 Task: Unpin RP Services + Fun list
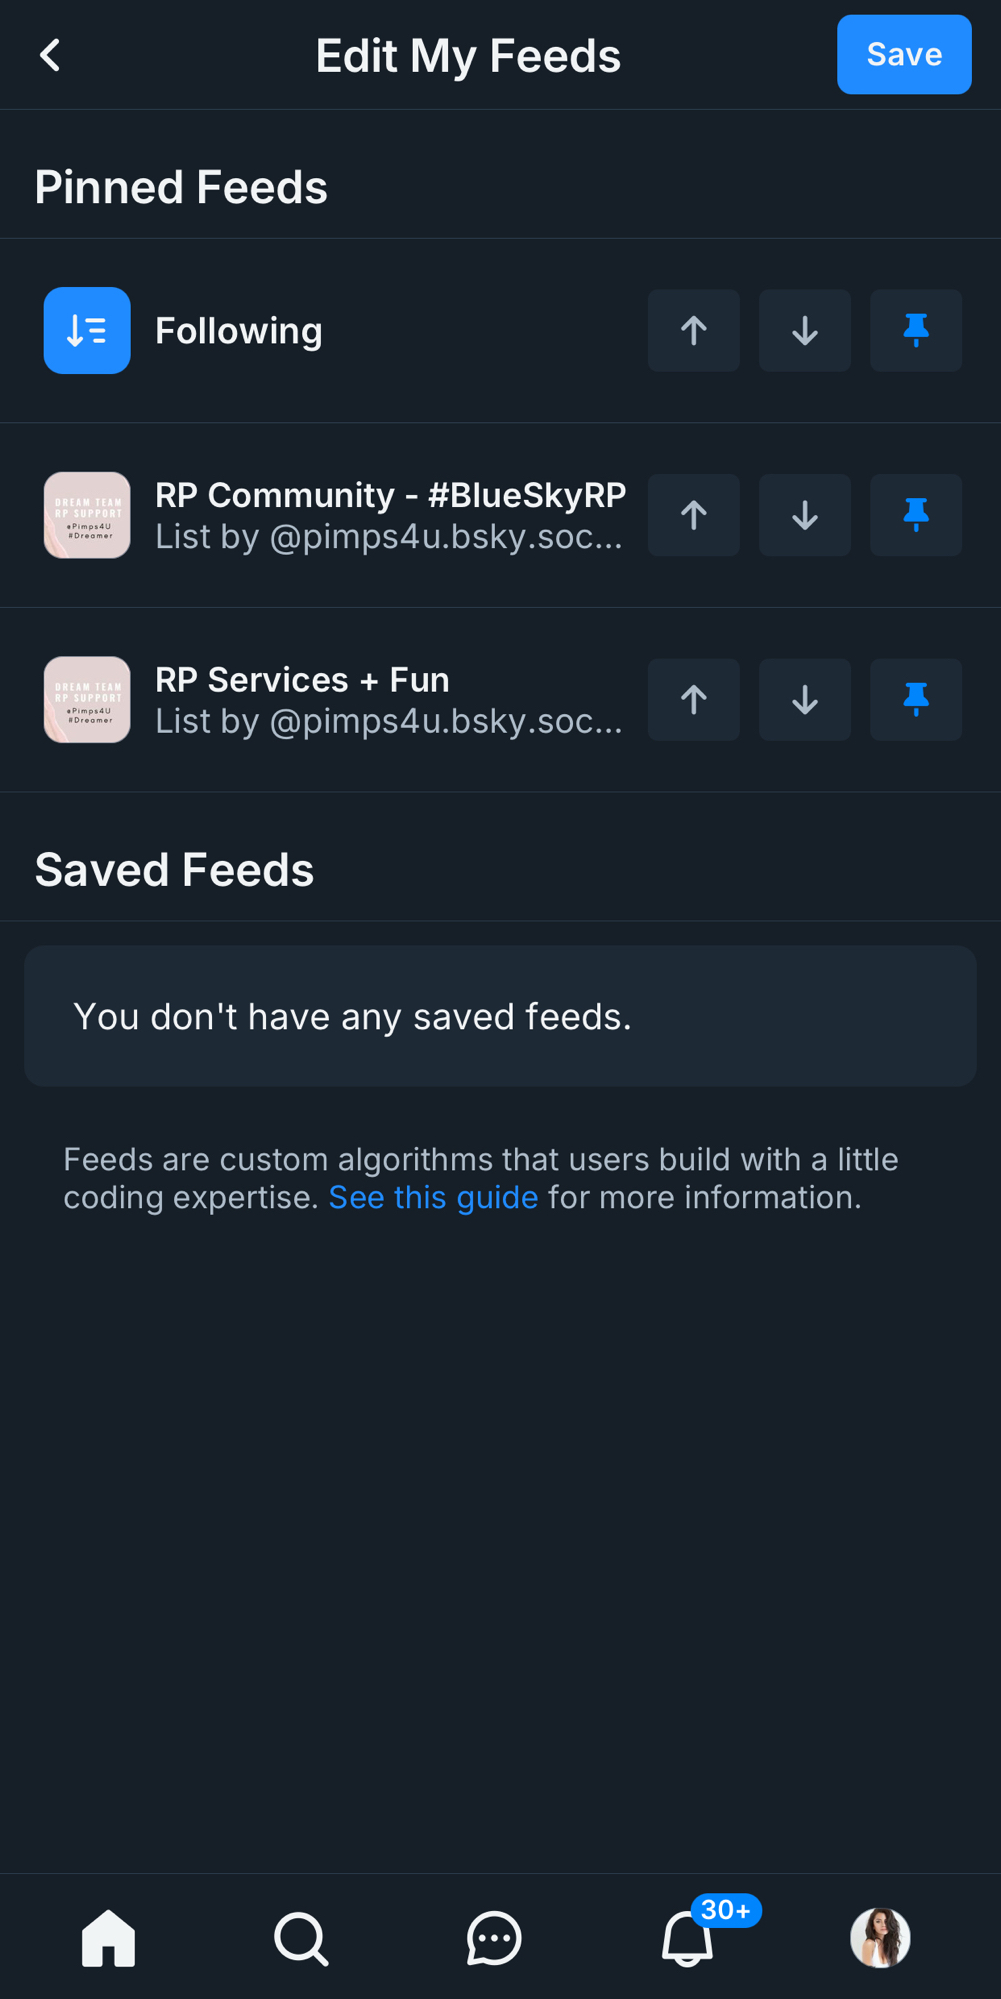pyautogui.click(x=915, y=700)
